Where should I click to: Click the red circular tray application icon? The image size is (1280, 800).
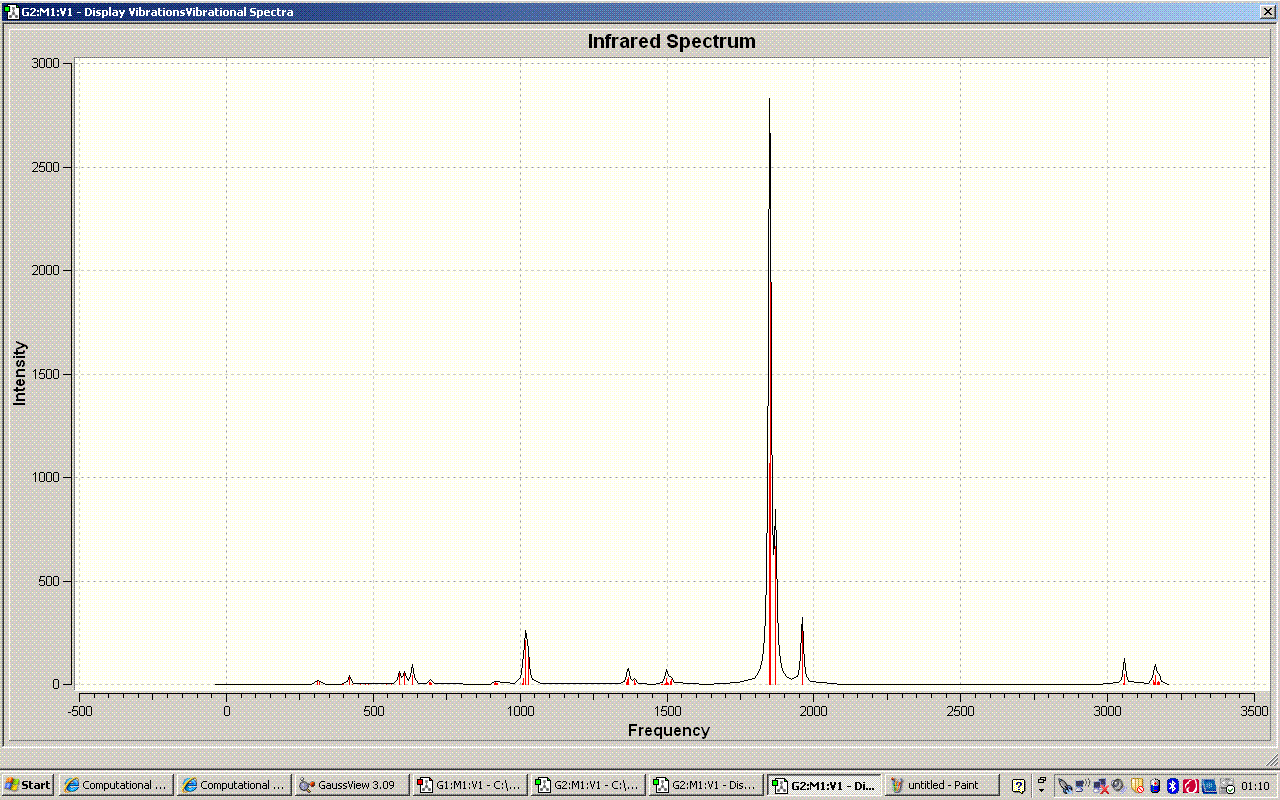pos(1191,786)
